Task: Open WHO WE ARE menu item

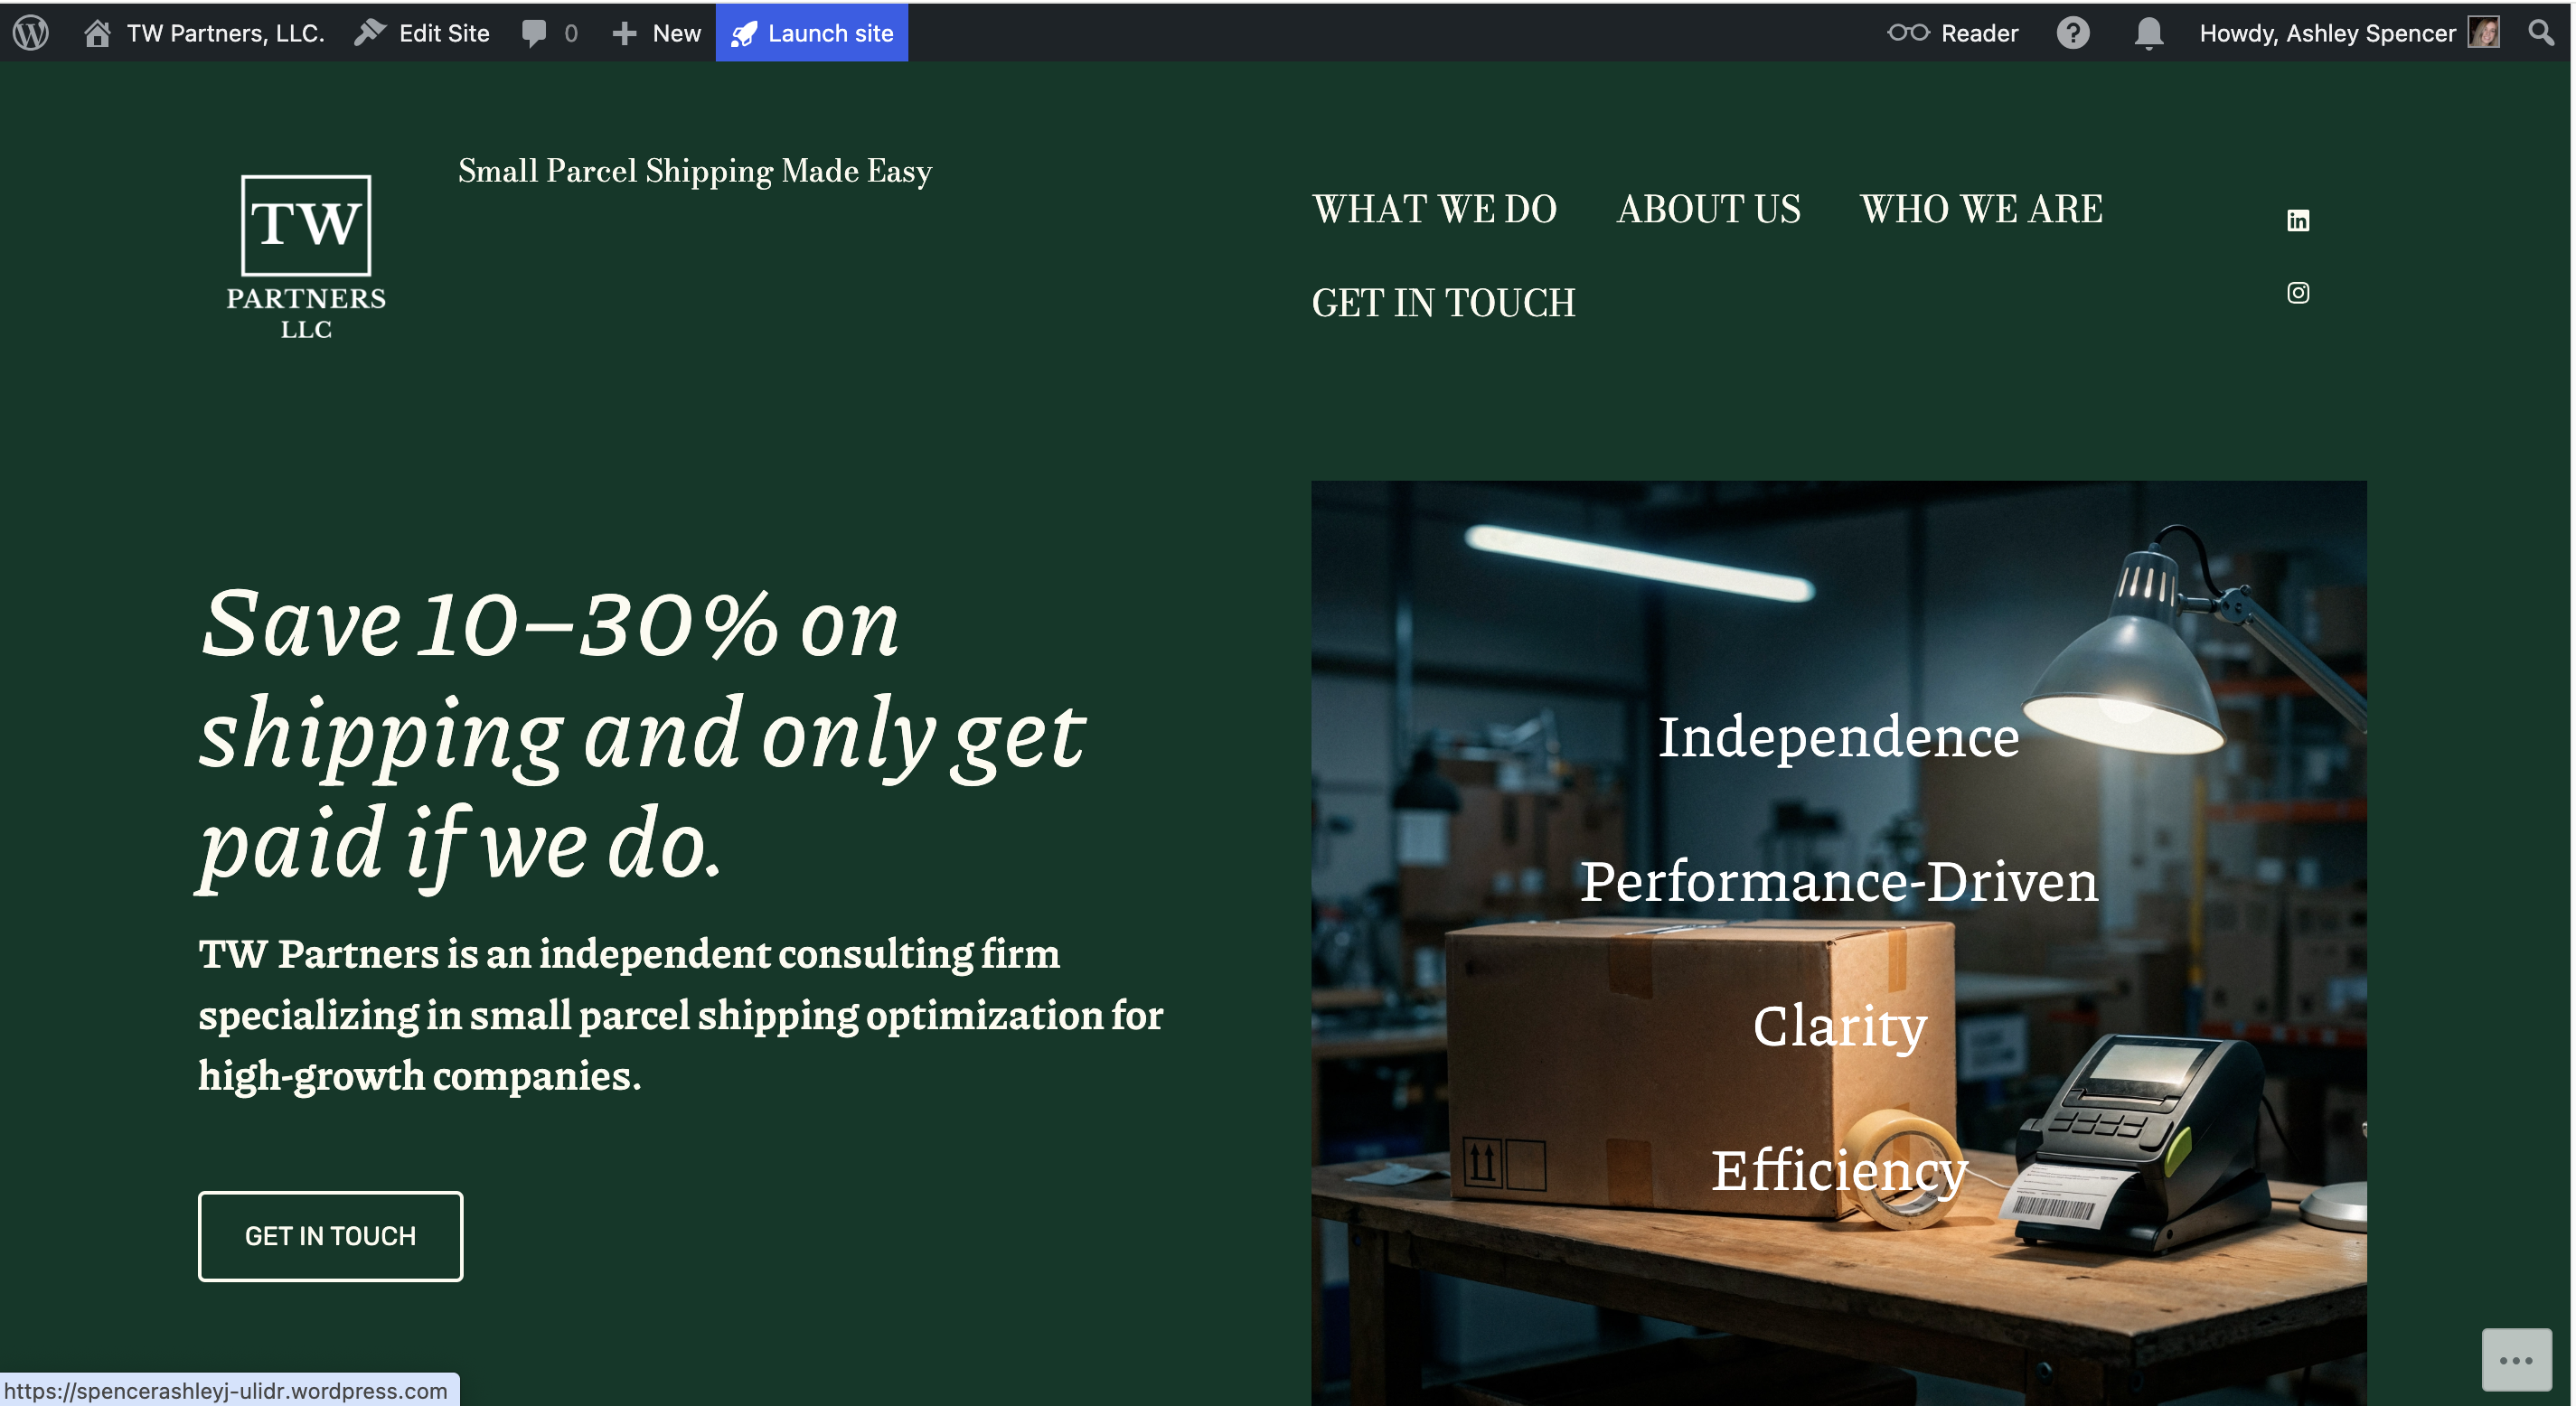Action: 1981,209
